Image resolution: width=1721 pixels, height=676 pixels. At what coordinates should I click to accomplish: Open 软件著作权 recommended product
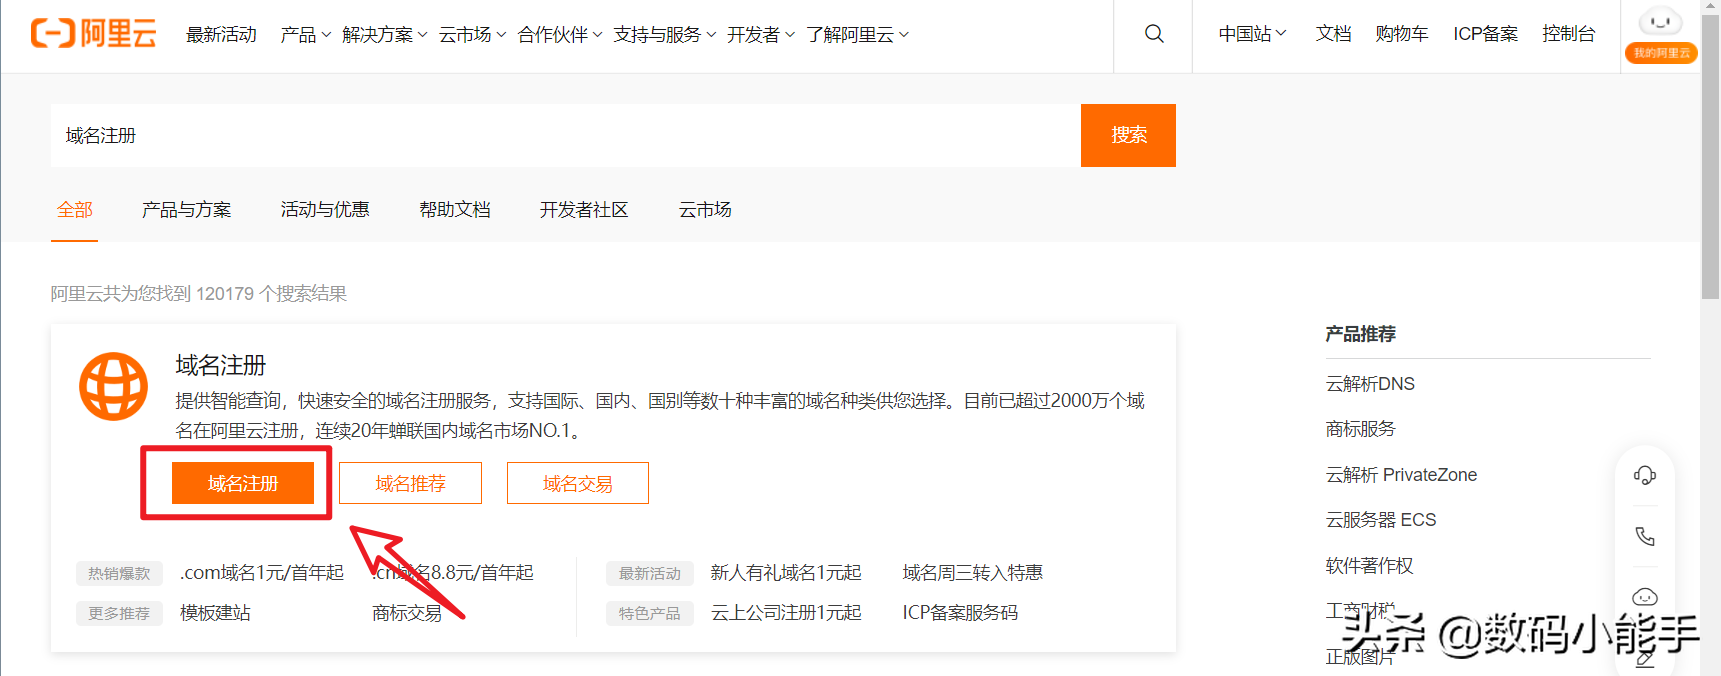(x=1369, y=566)
